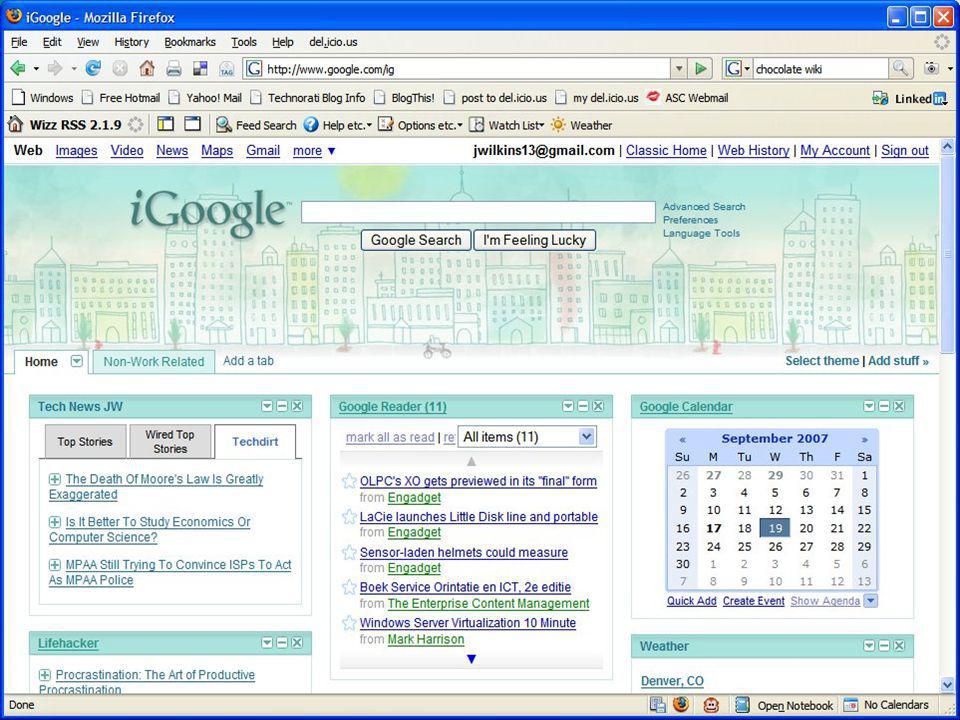Expand Is It Better To Study Economics story
The width and height of the screenshot is (960, 720).
click(x=54, y=522)
